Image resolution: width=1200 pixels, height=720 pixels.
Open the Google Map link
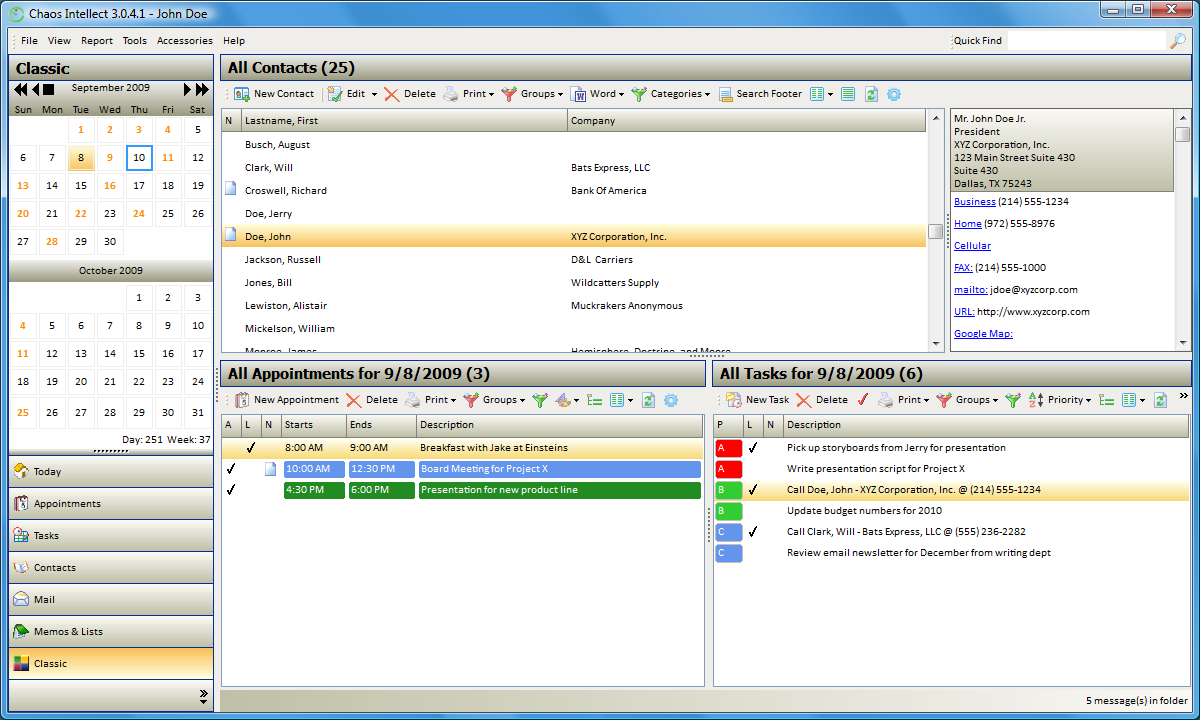pos(984,334)
